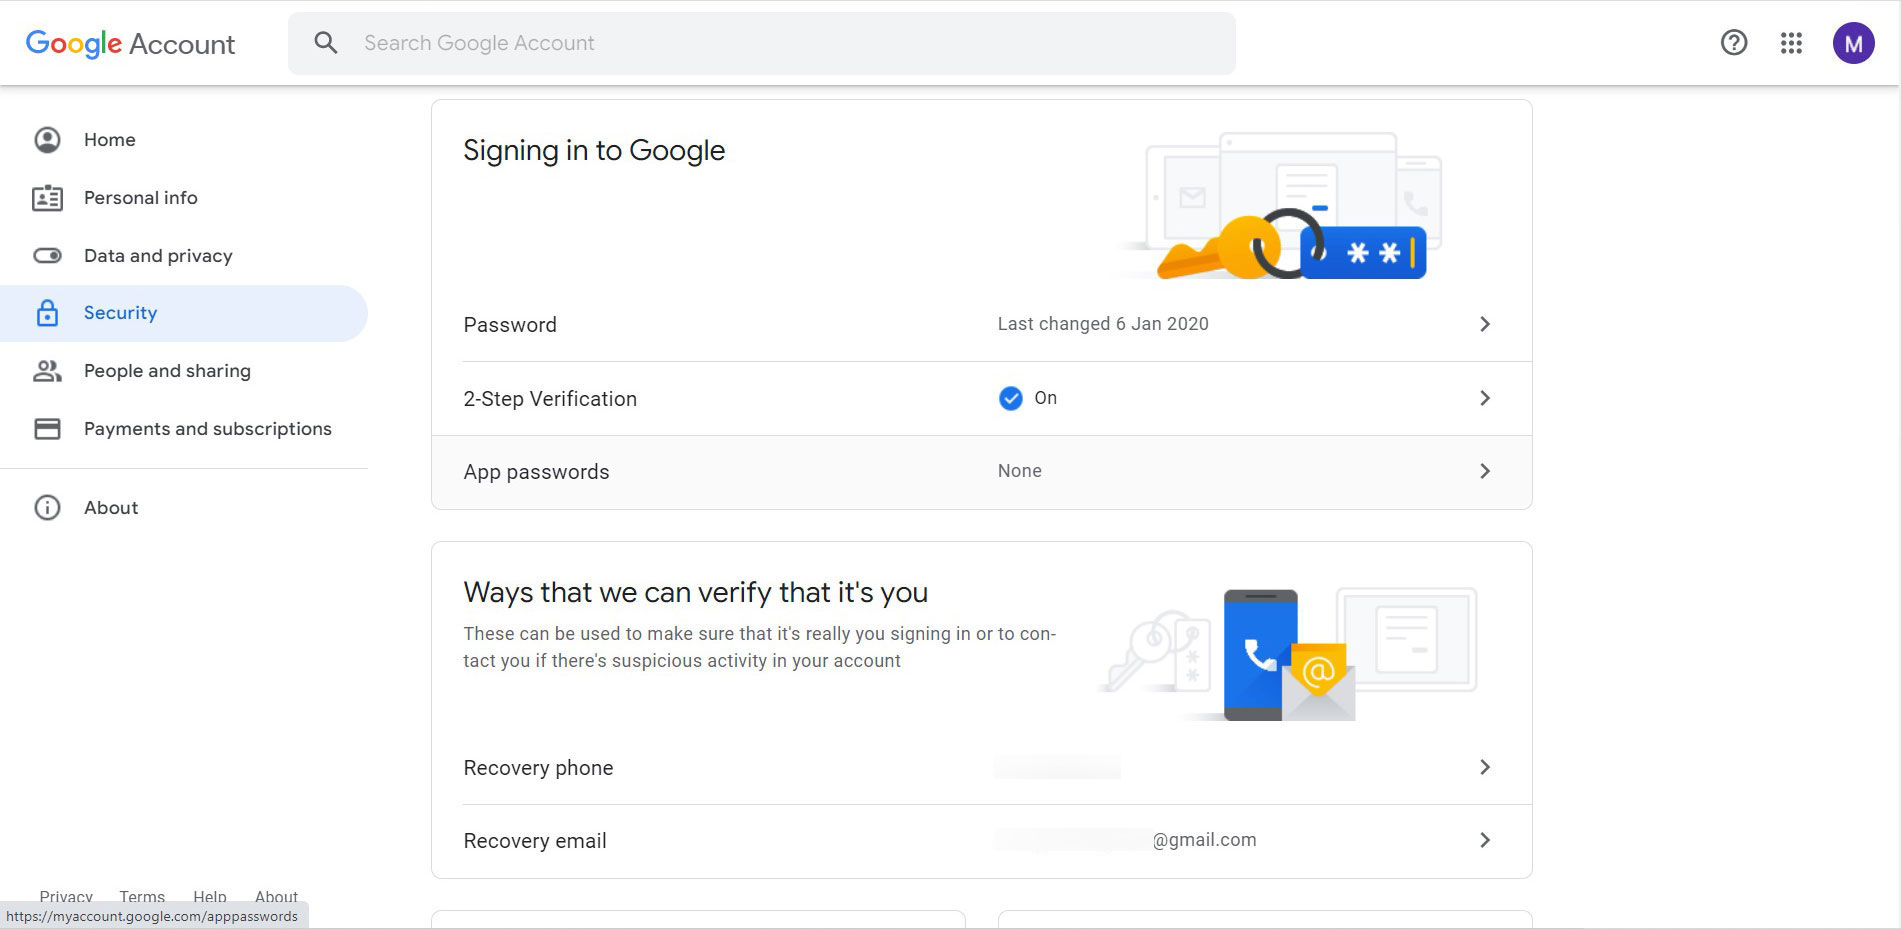This screenshot has height=929, width=1901.
Task: Click the Google Account logo link
Action: (x=130, y=44)
